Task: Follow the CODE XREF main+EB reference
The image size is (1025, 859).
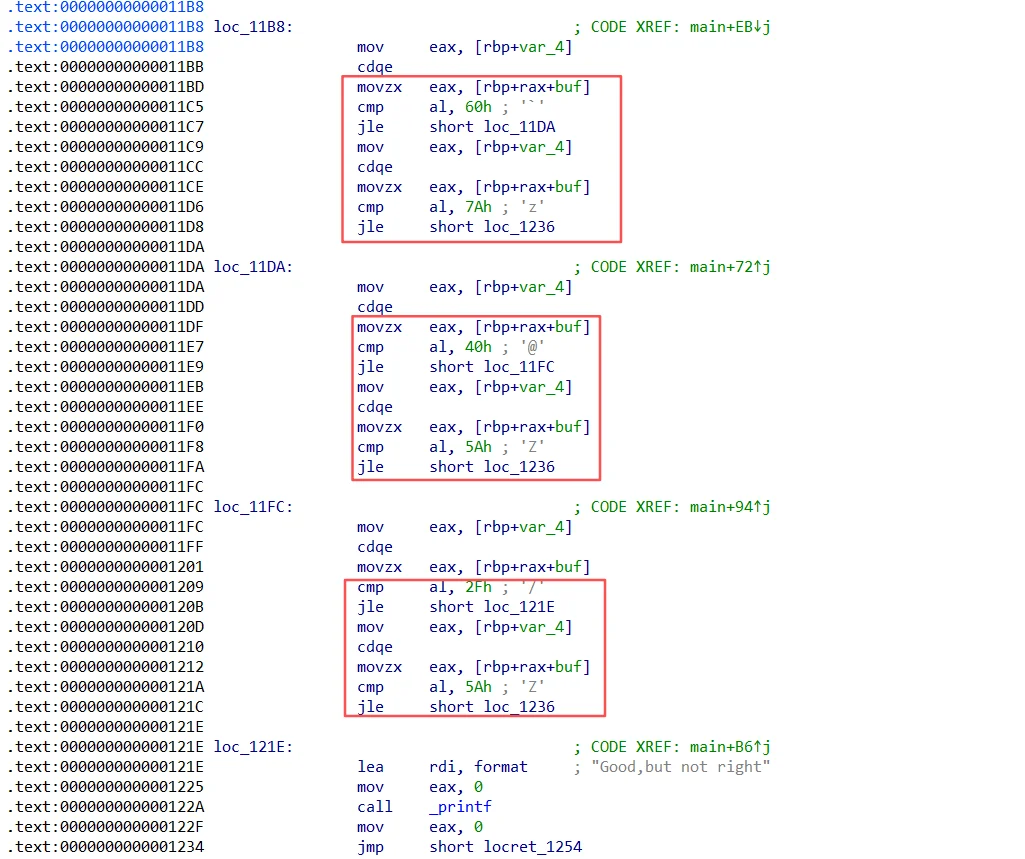Action: click(x=730, y=27)
